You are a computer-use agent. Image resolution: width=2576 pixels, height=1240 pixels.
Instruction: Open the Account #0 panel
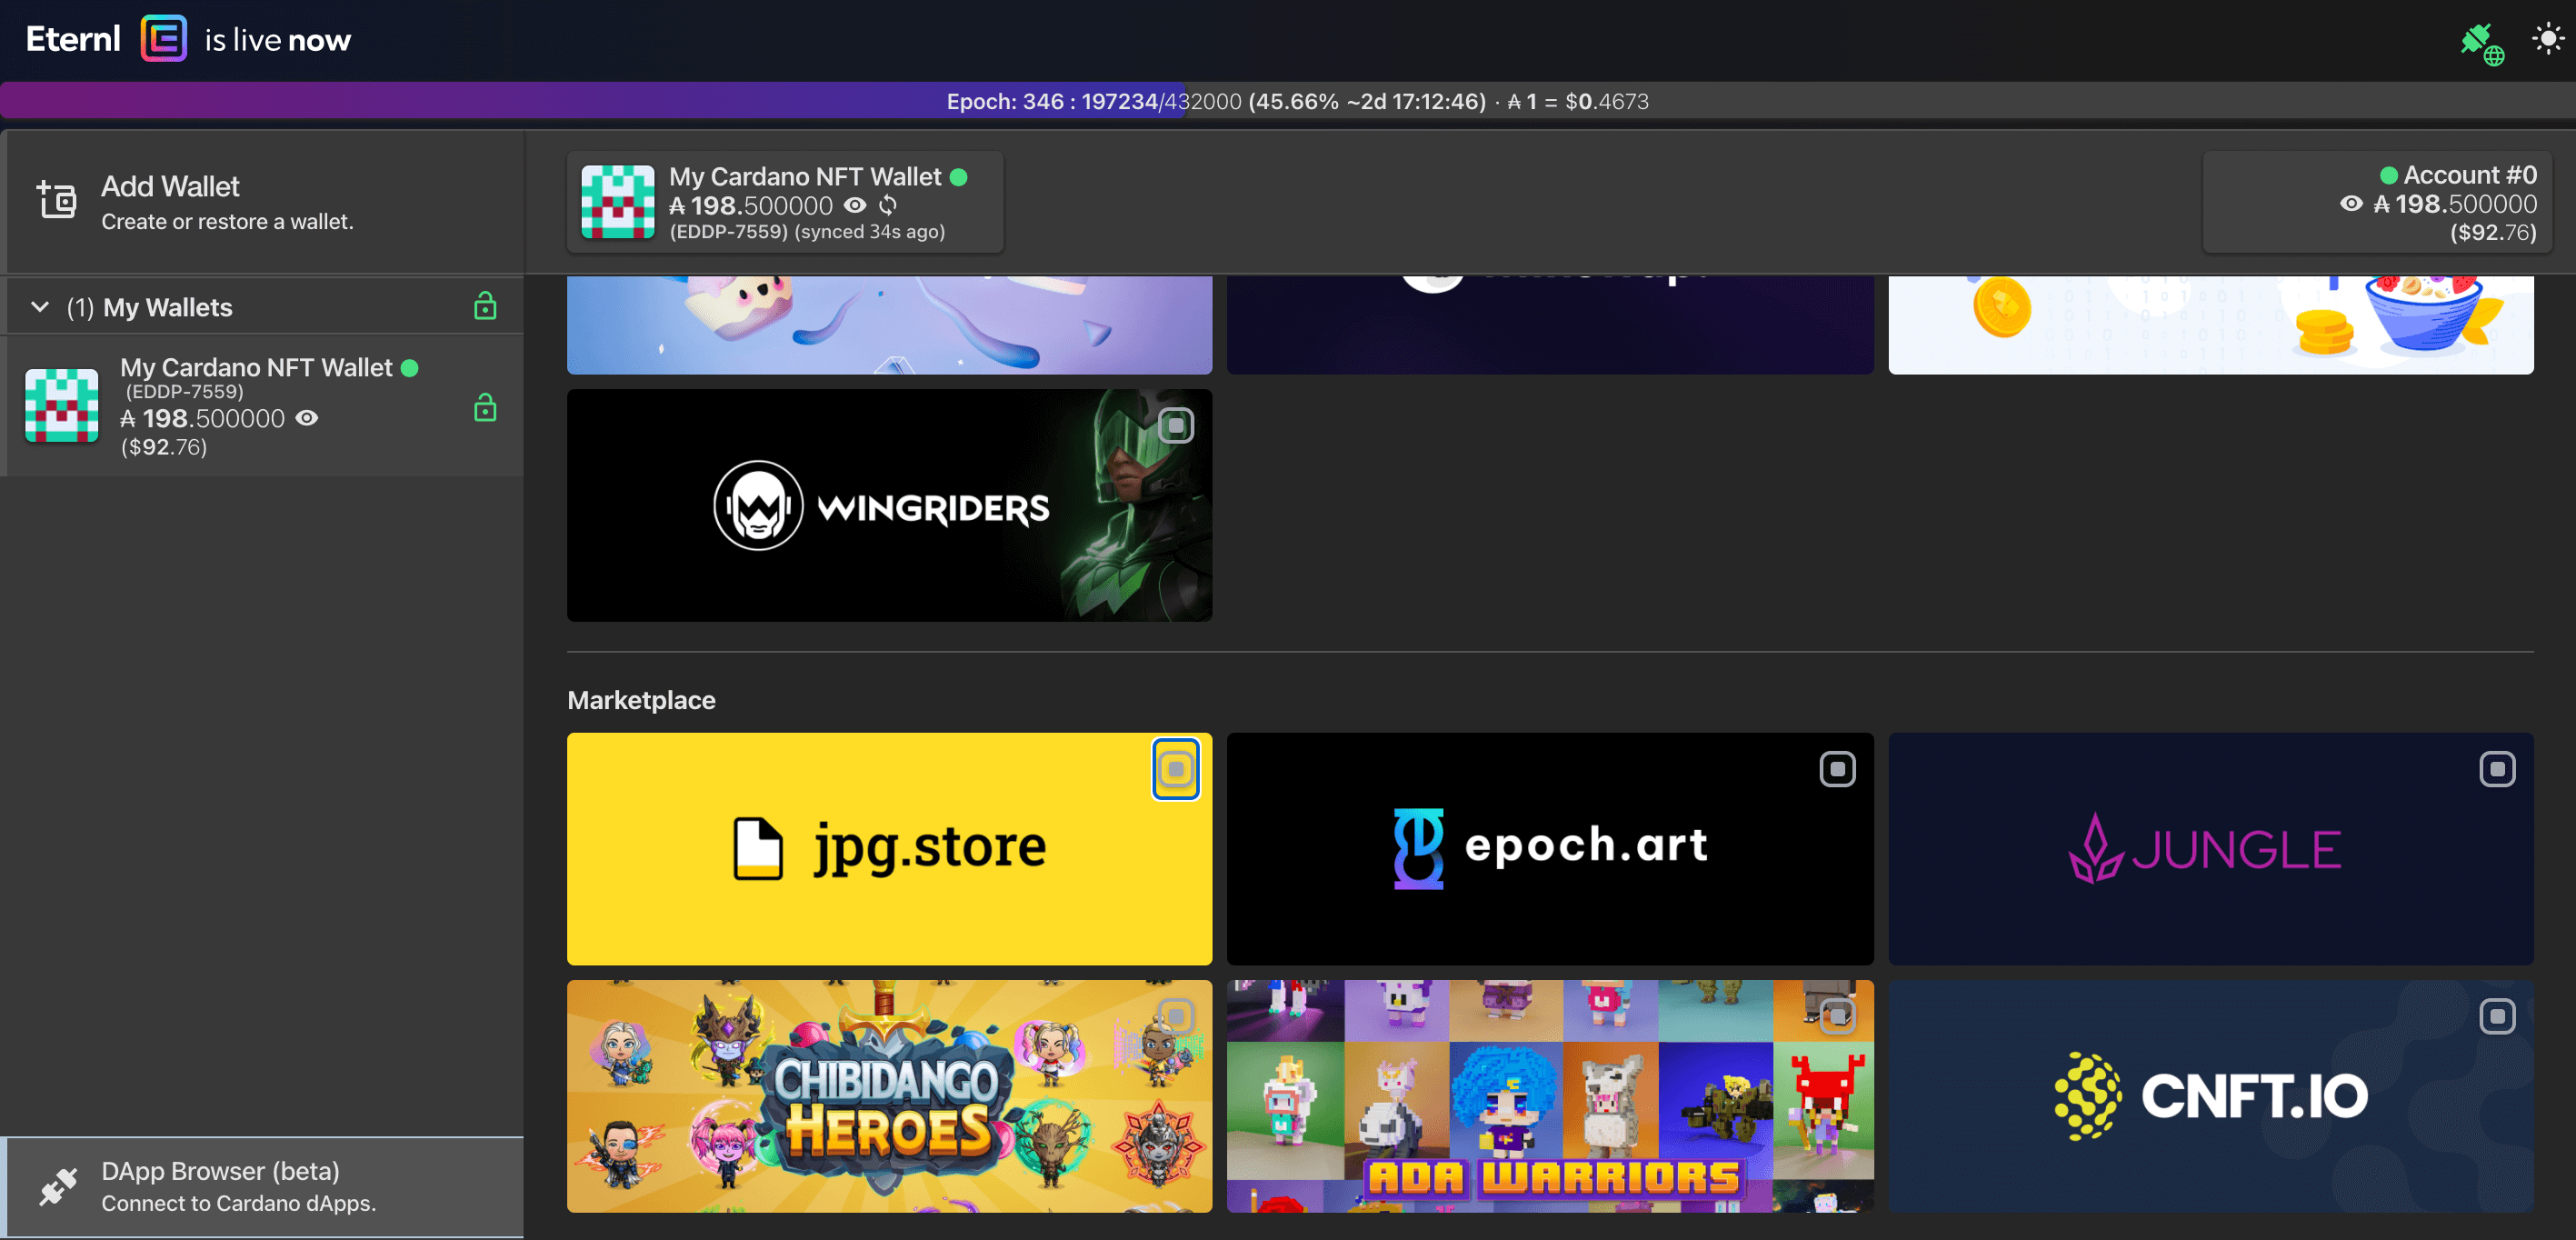(2376, 202)
